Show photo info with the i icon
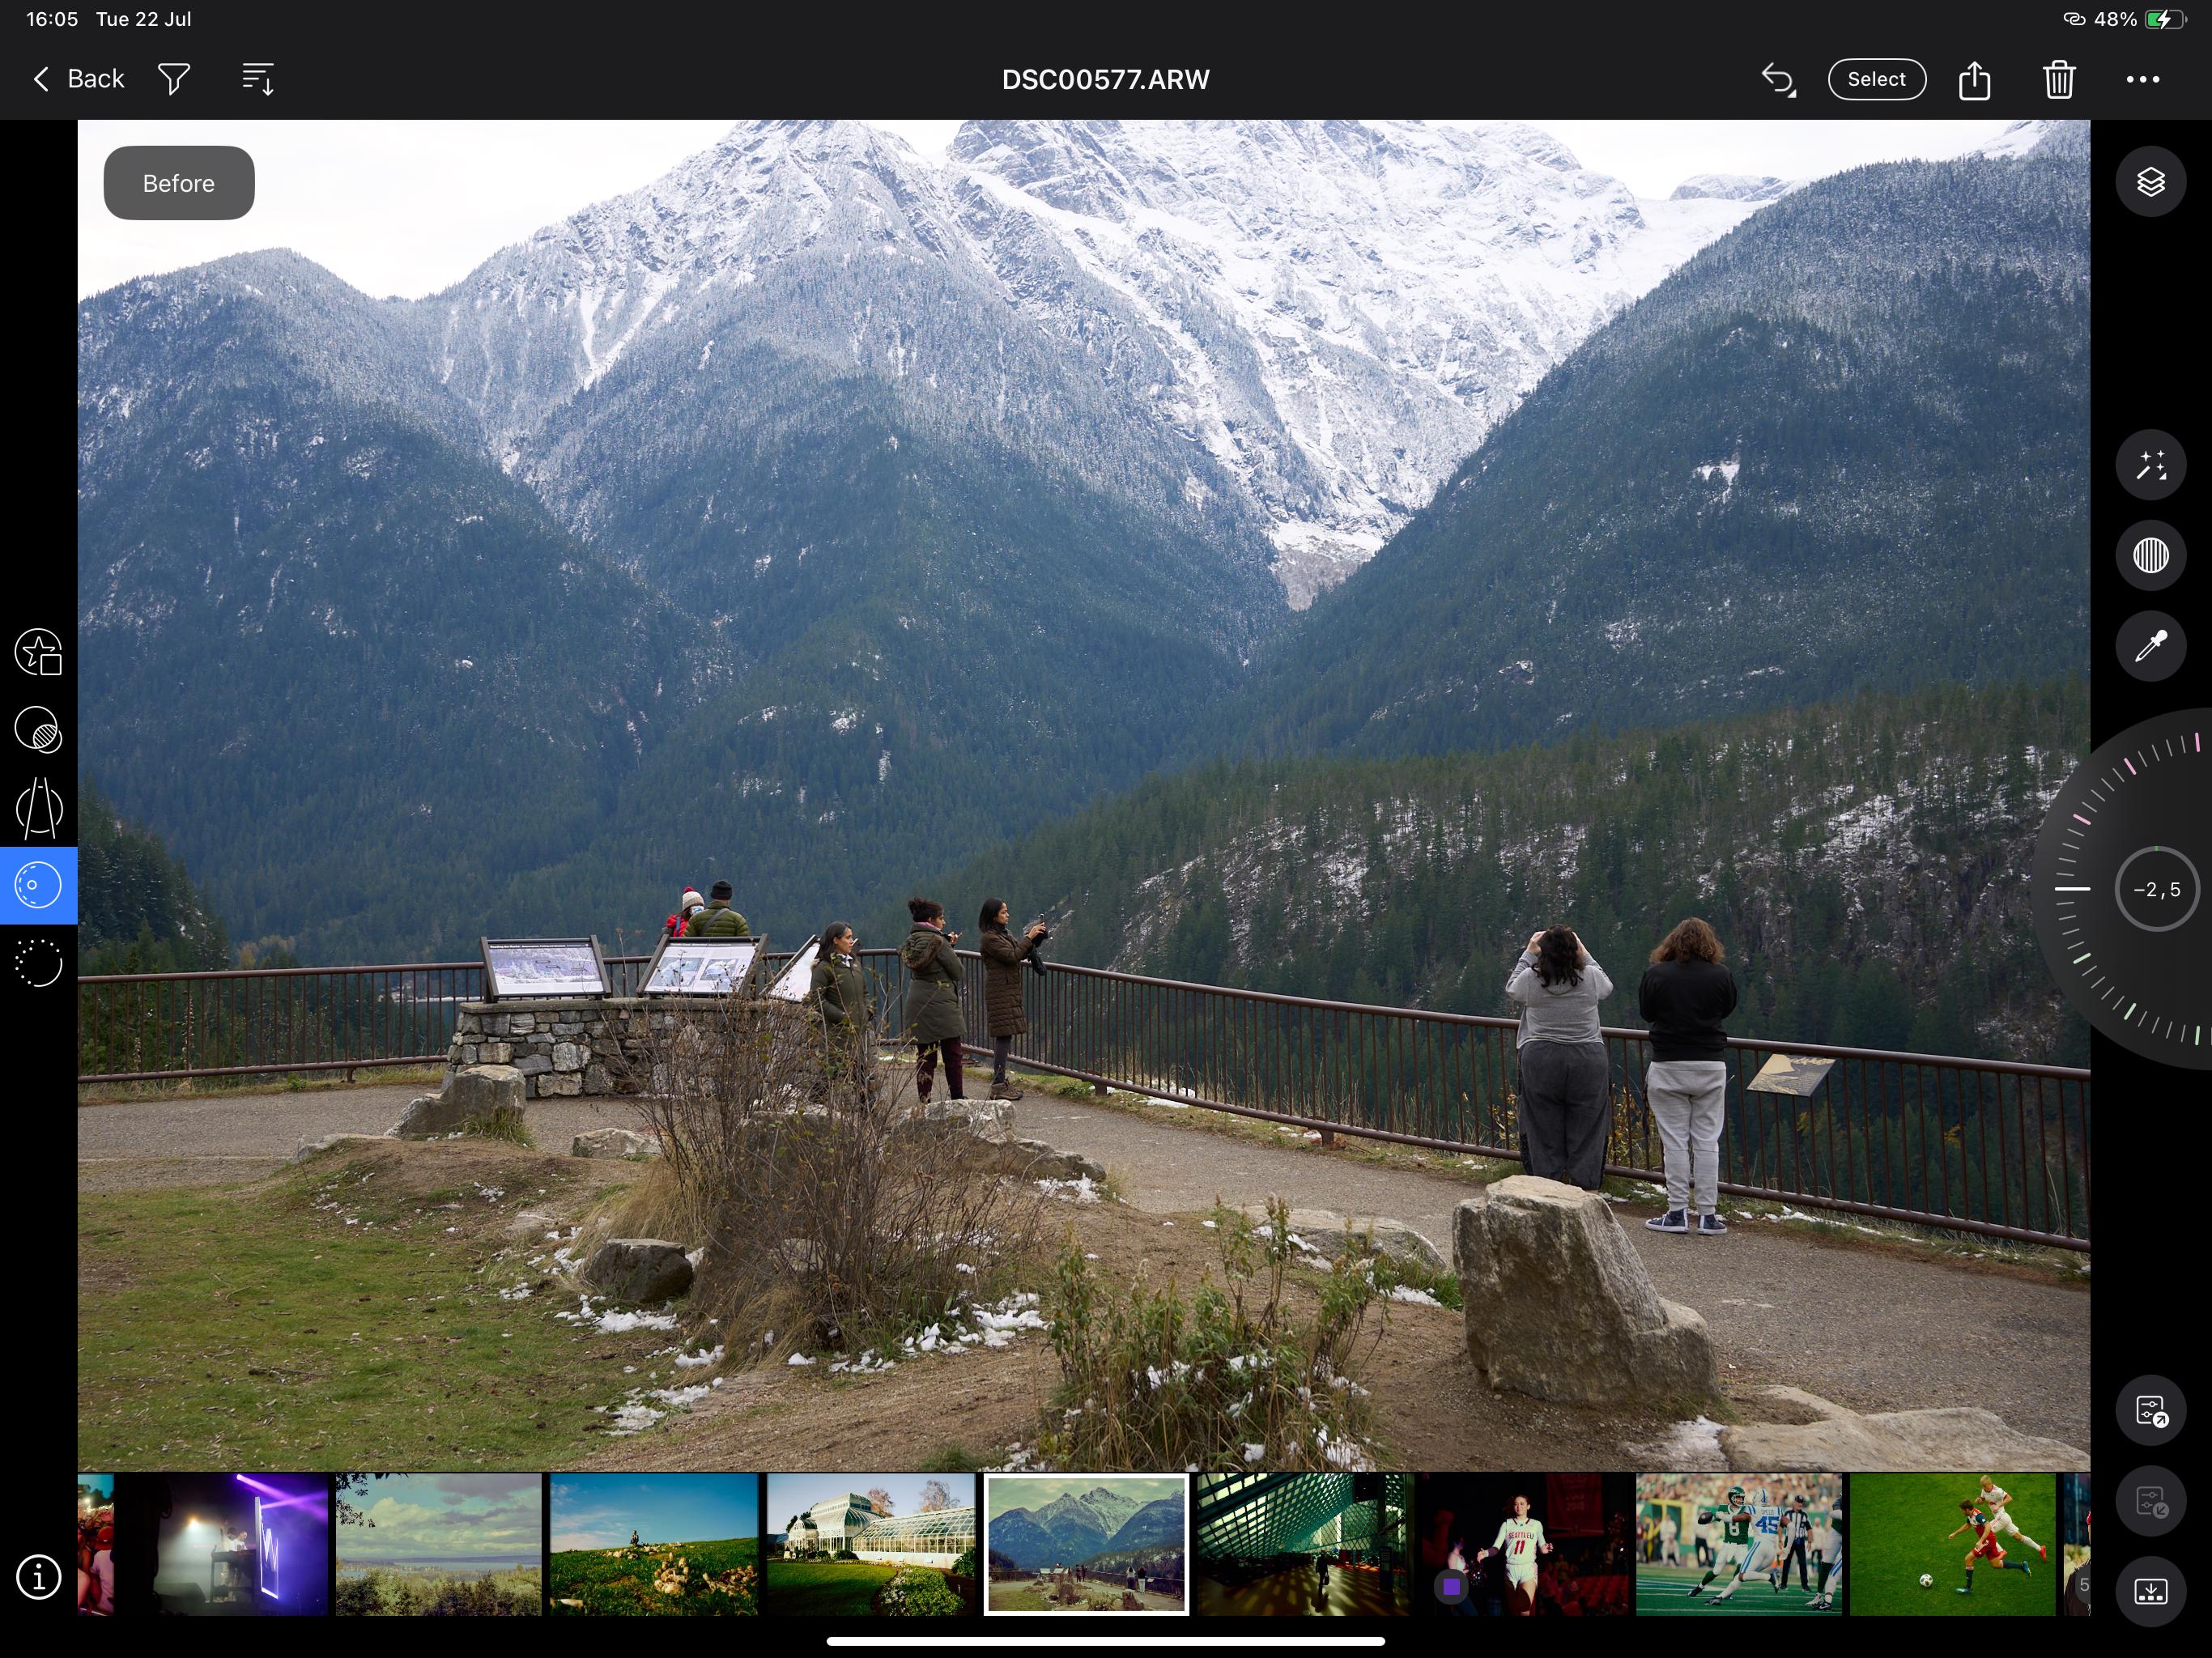 coord(39,1578)
